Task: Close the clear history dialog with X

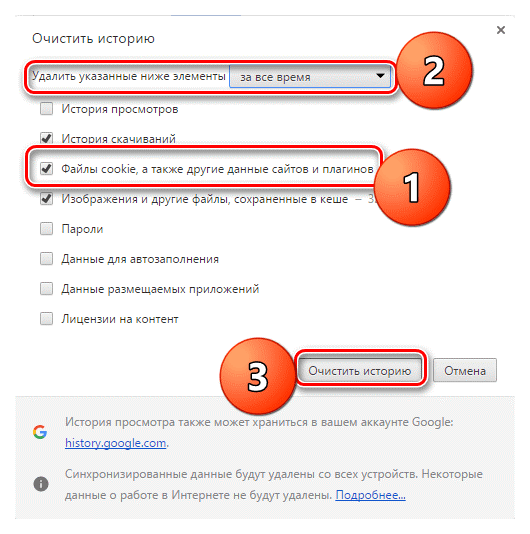Action: tap(500, 30)
